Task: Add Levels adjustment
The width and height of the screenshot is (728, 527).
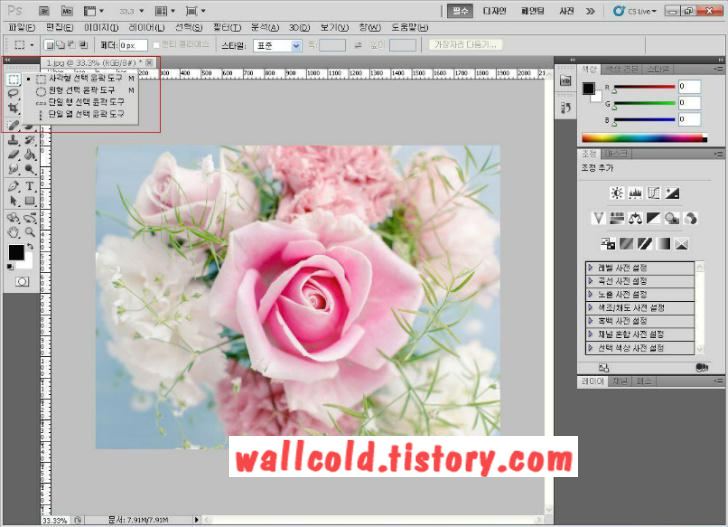Action: 635,193
